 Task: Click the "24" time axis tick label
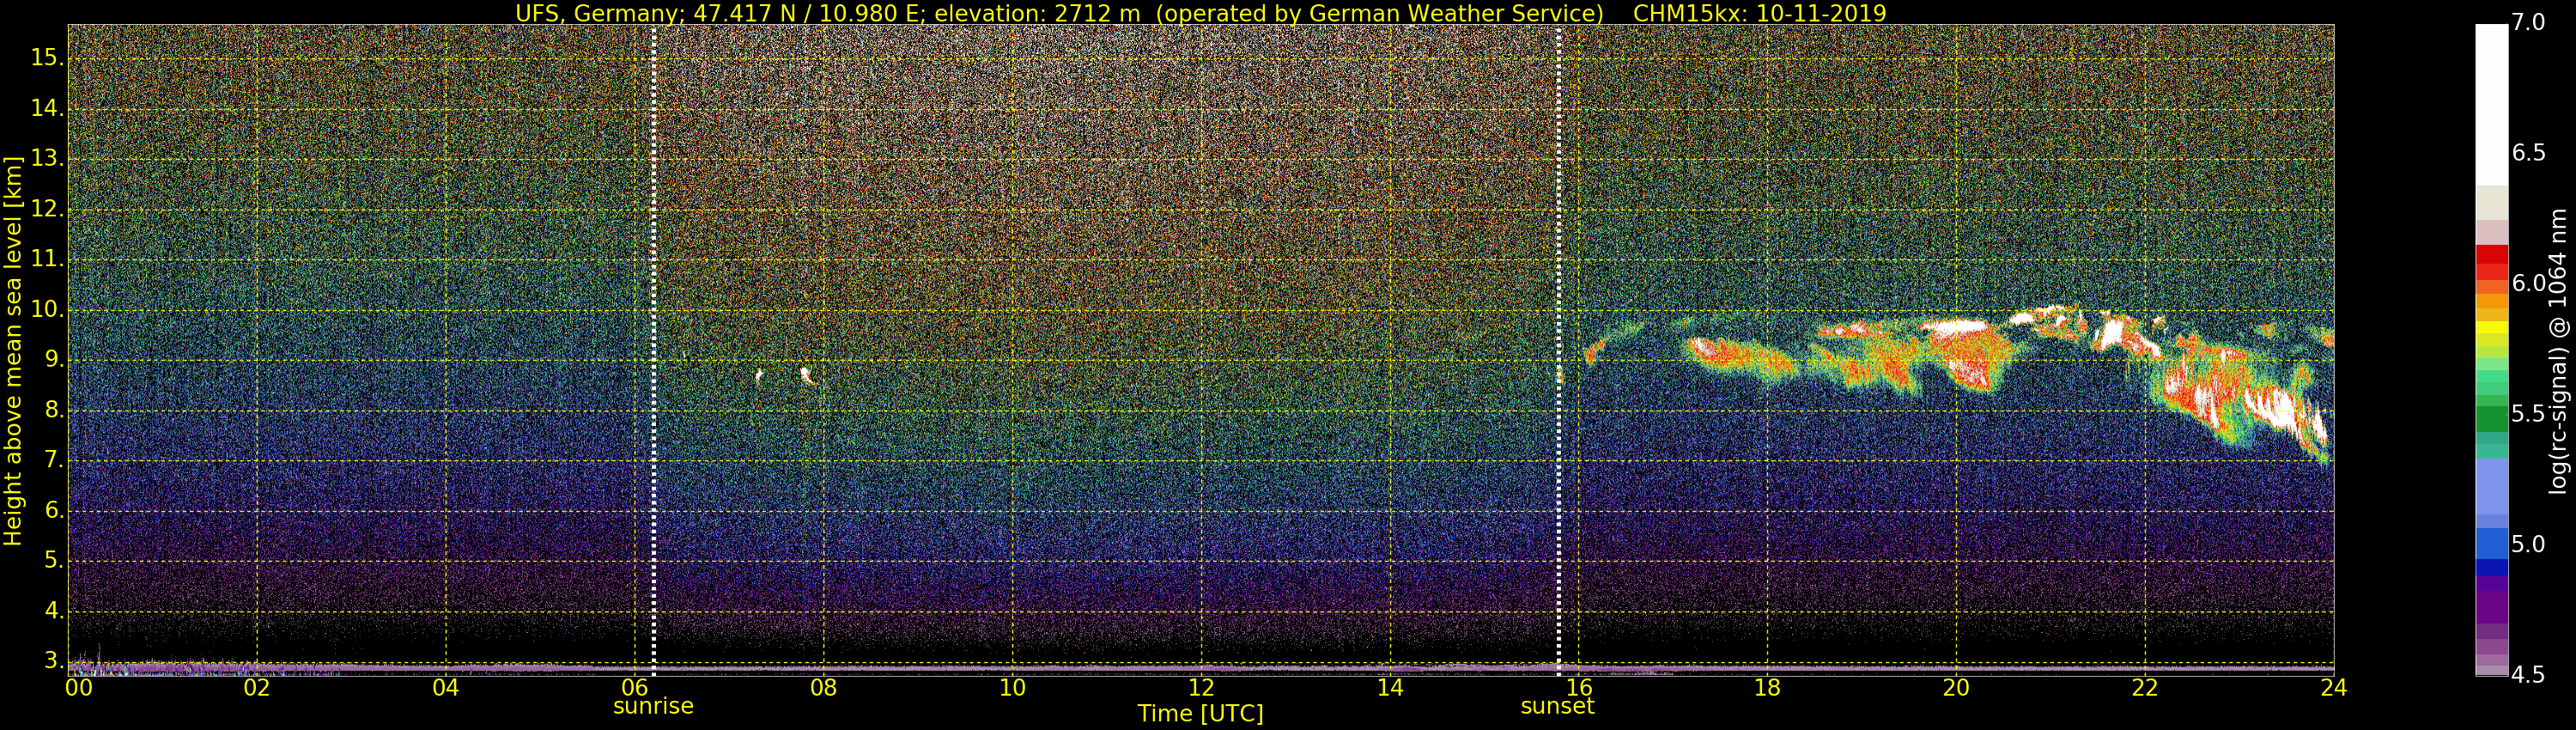point(2333,688)
